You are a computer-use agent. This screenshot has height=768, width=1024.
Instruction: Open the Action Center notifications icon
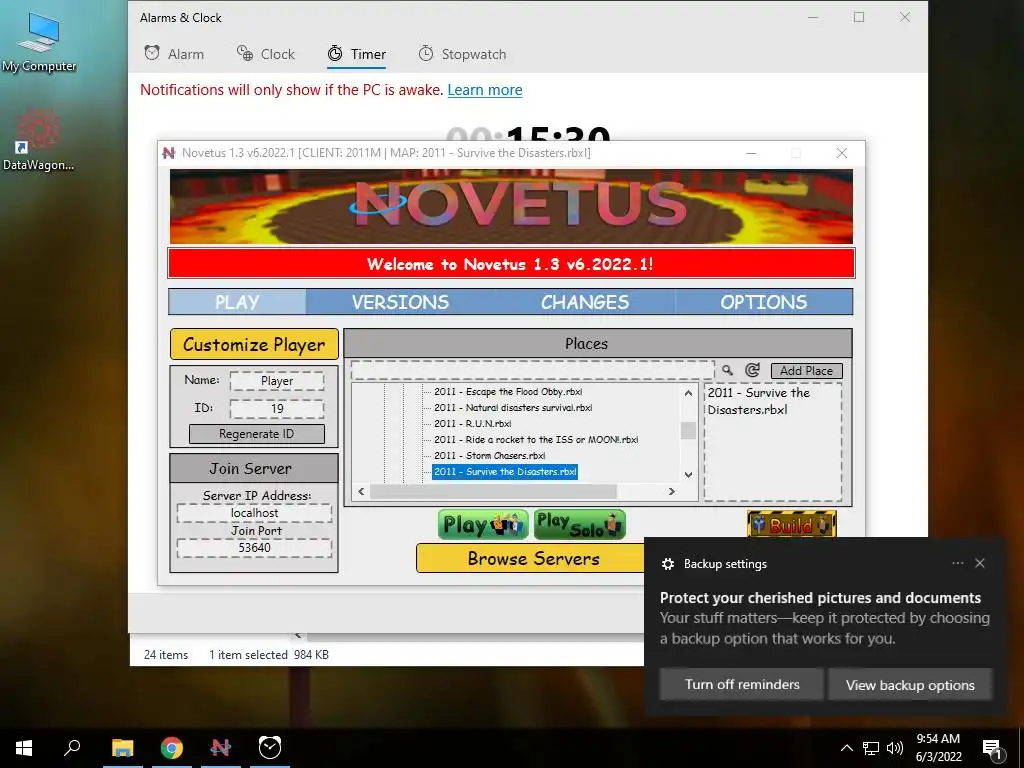point(993,749)
